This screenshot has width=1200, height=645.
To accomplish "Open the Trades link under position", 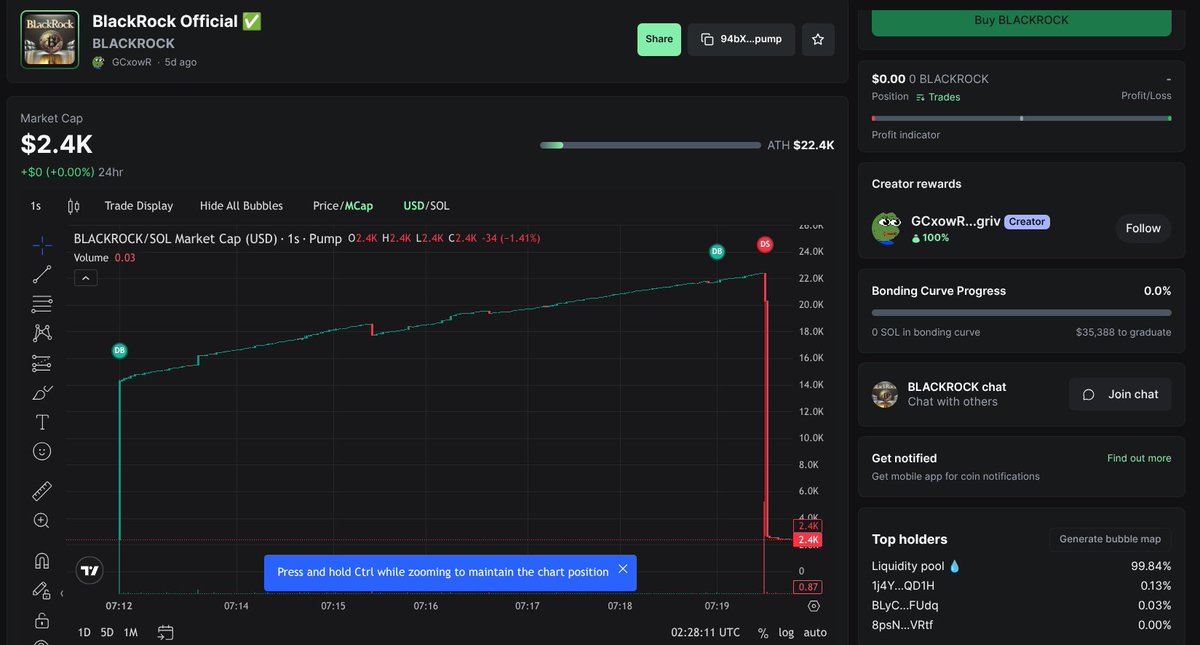I will coord(938,97).
